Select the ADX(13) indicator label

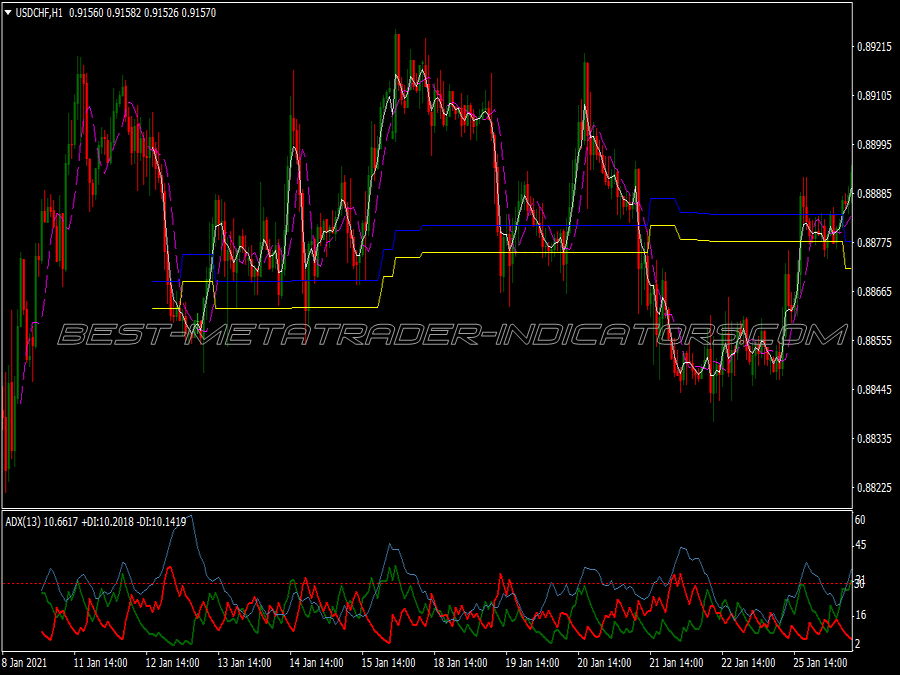23,522
